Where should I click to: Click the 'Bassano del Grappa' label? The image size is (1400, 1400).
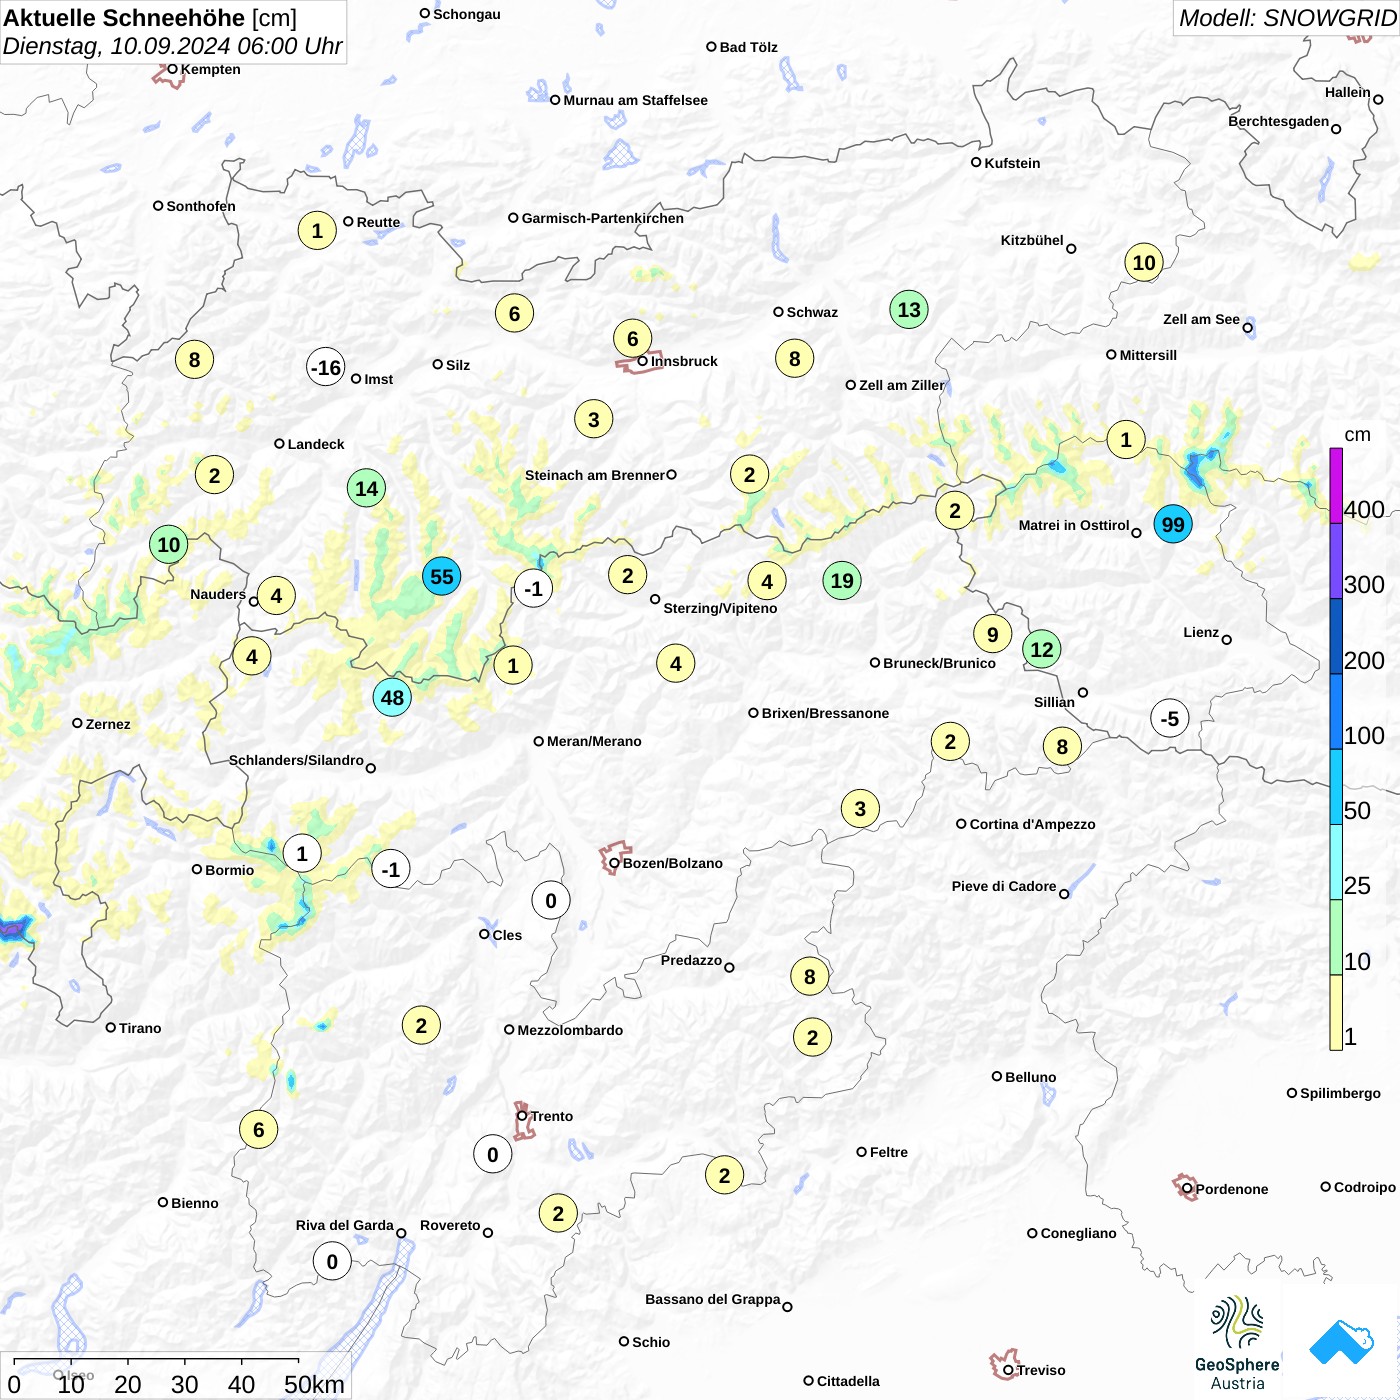pyautogui.click(x=712, y=1299)
